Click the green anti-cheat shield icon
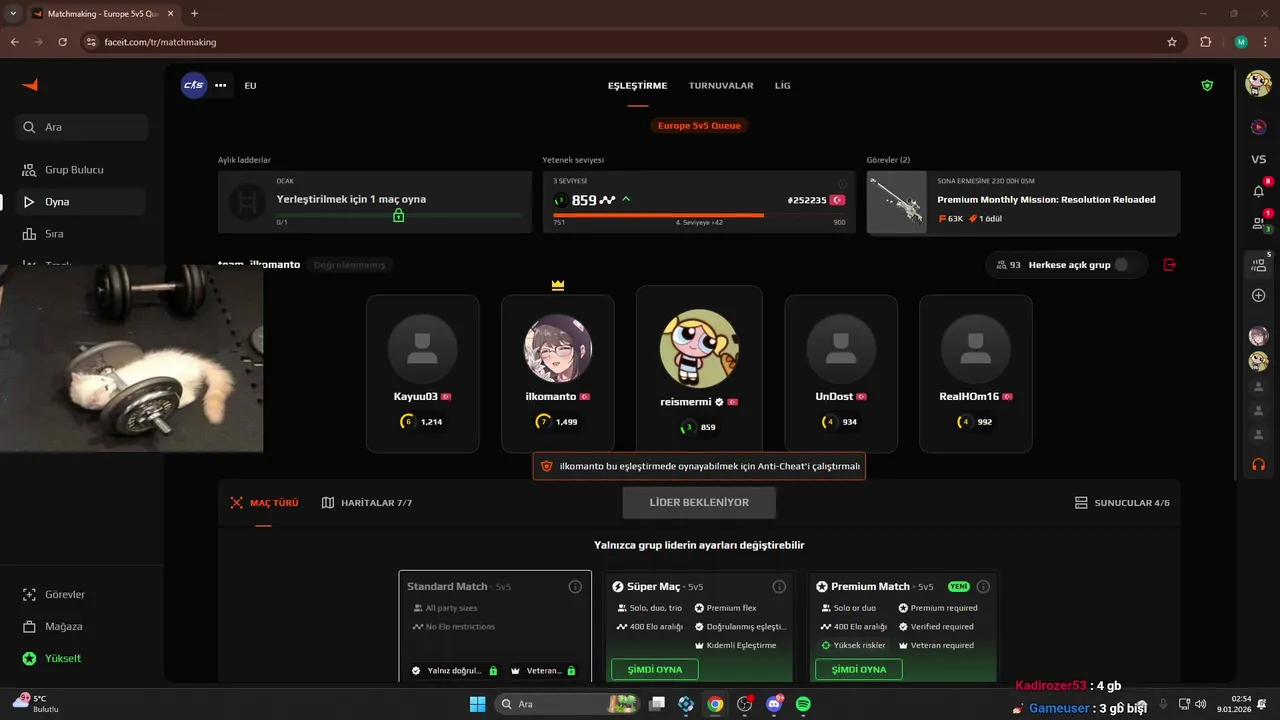The width and height of the screenshot is (1280, 720). click(1207, 86)
